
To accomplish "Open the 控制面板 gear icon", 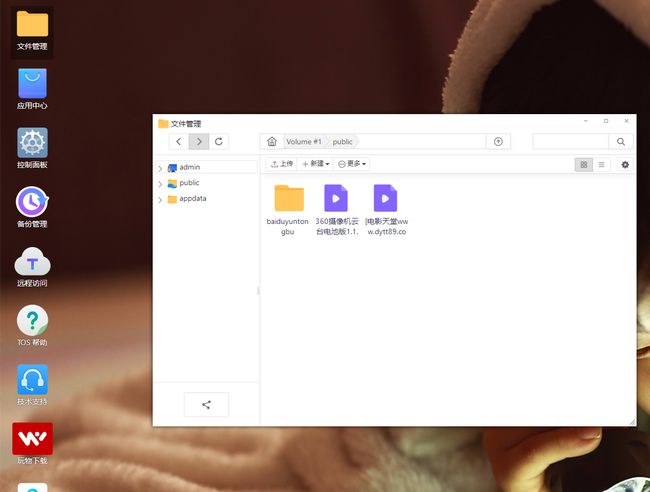I will point(32,148).
